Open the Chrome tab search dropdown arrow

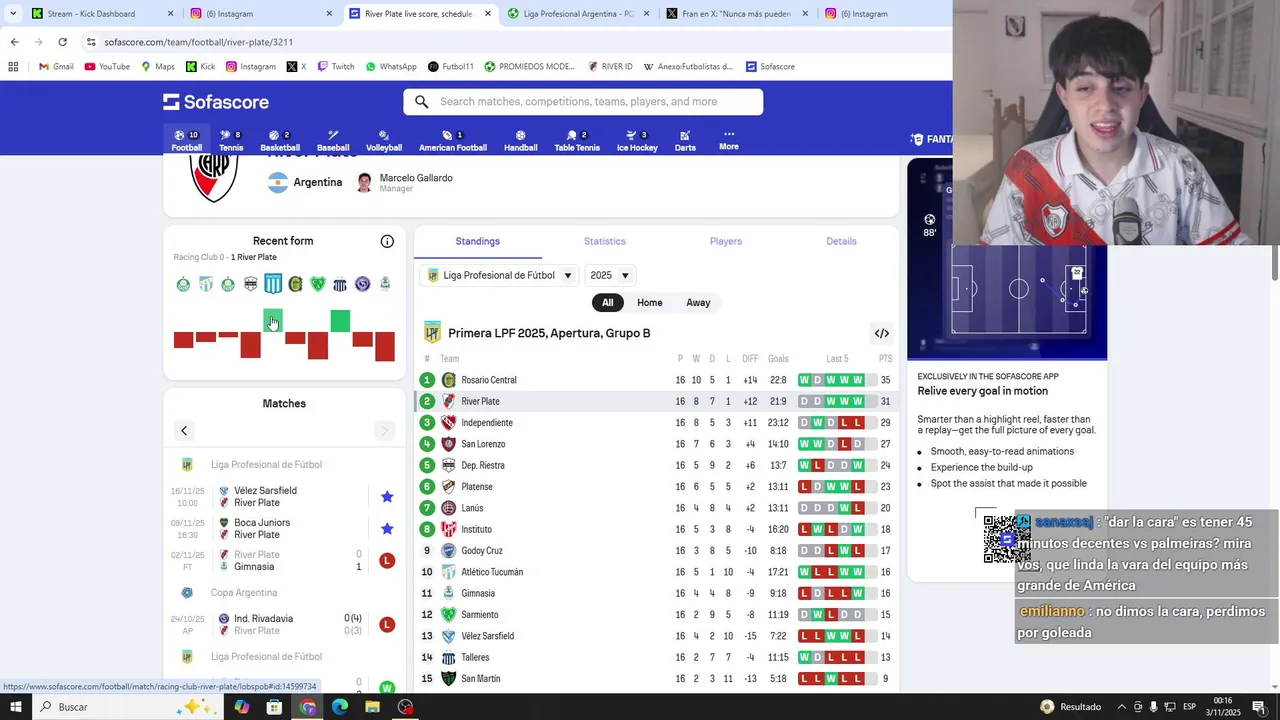12,14
